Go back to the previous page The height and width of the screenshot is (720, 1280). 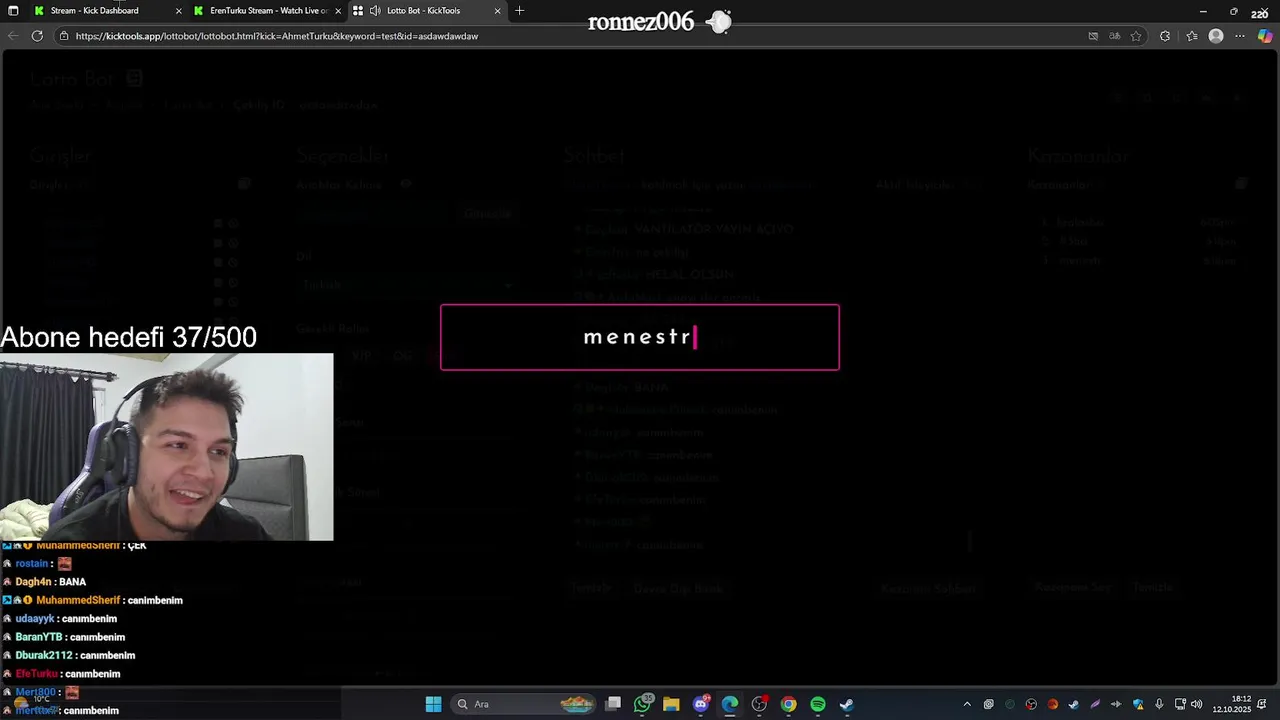tap(13, 36)
